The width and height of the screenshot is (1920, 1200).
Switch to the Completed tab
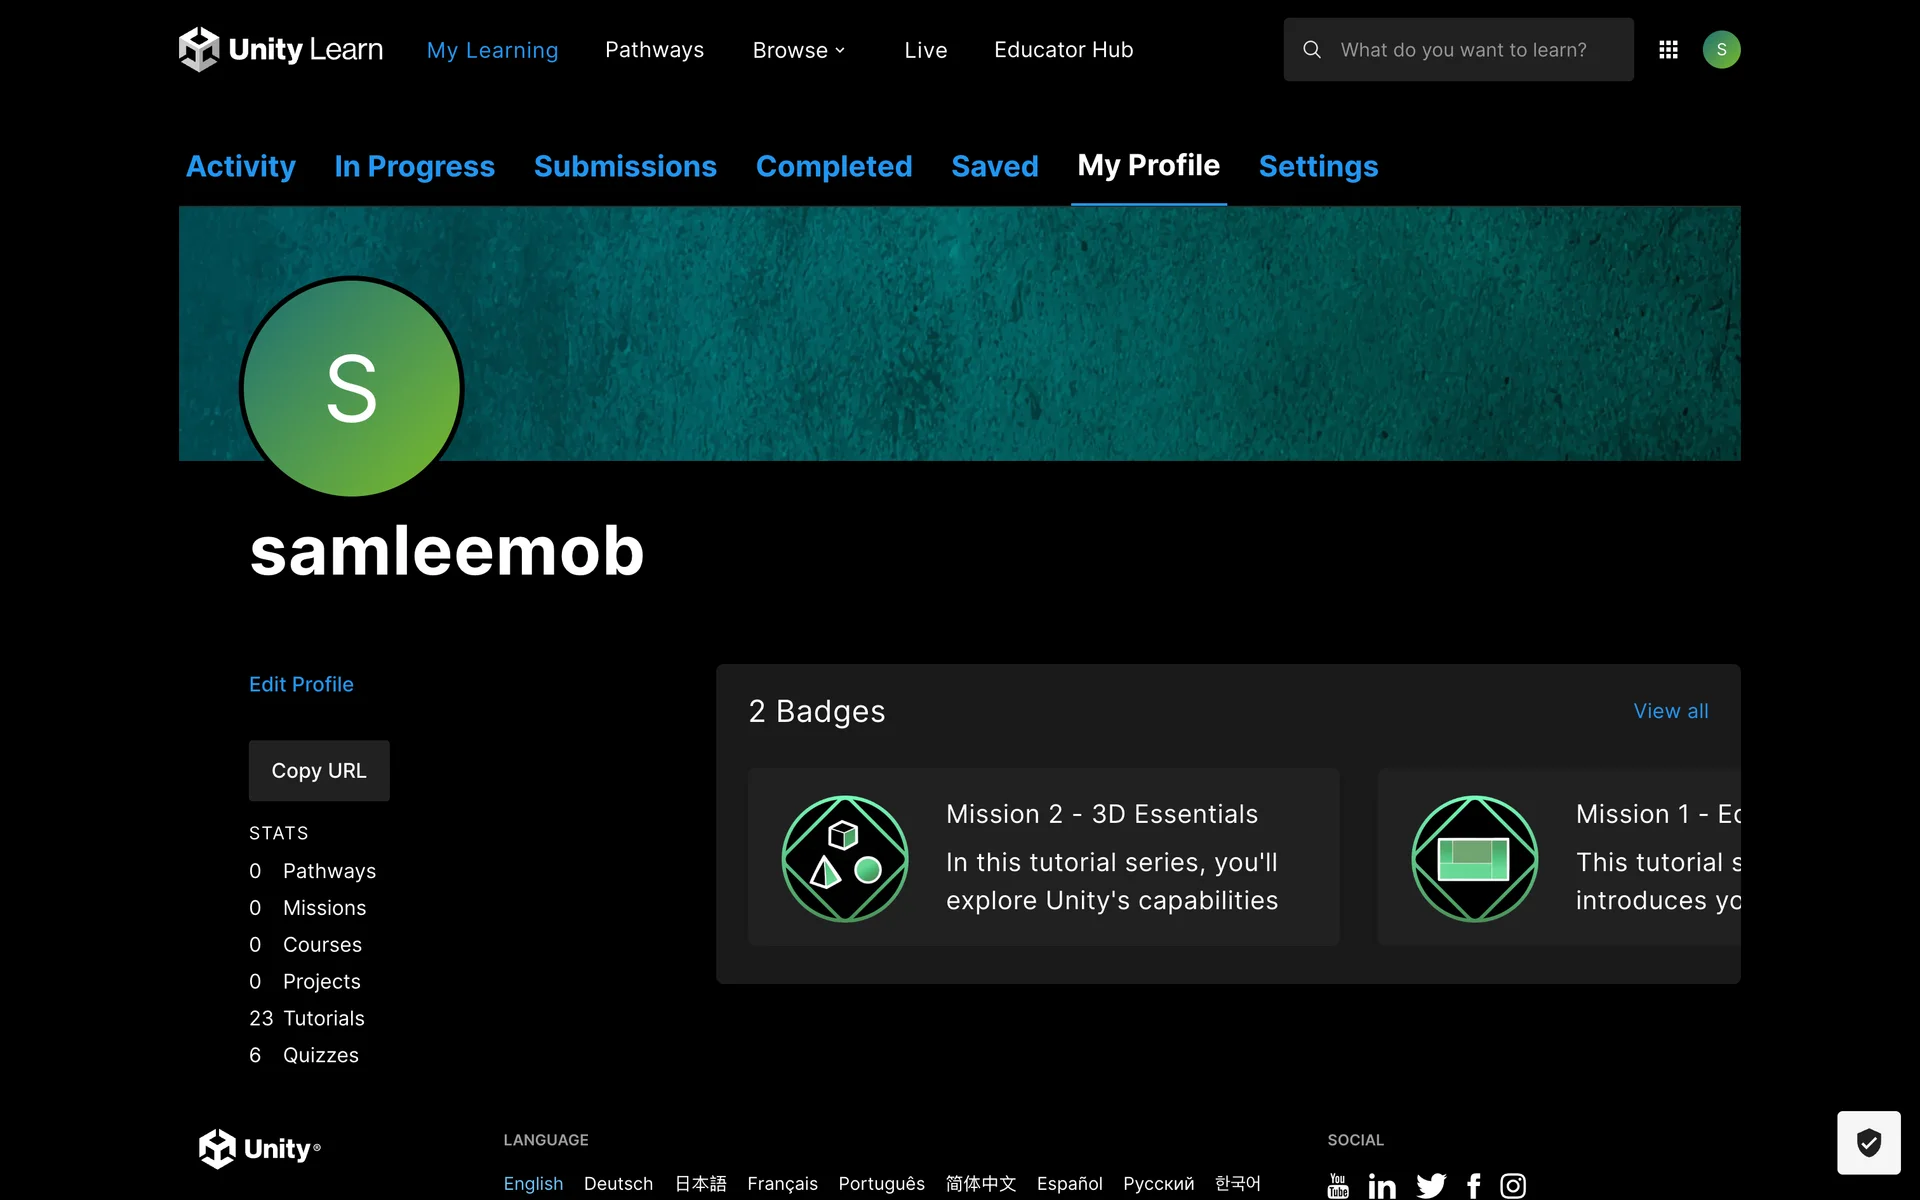tap(833, 166)
